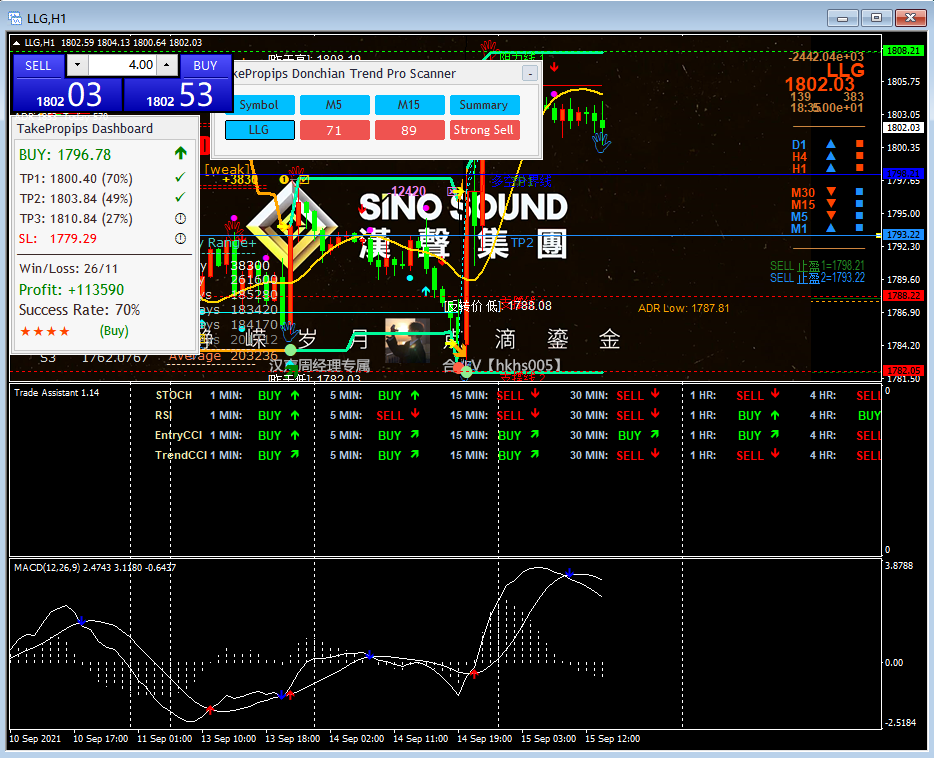
Task: Click the 1802.03 current price label on scale
Action: coord(903,127)
